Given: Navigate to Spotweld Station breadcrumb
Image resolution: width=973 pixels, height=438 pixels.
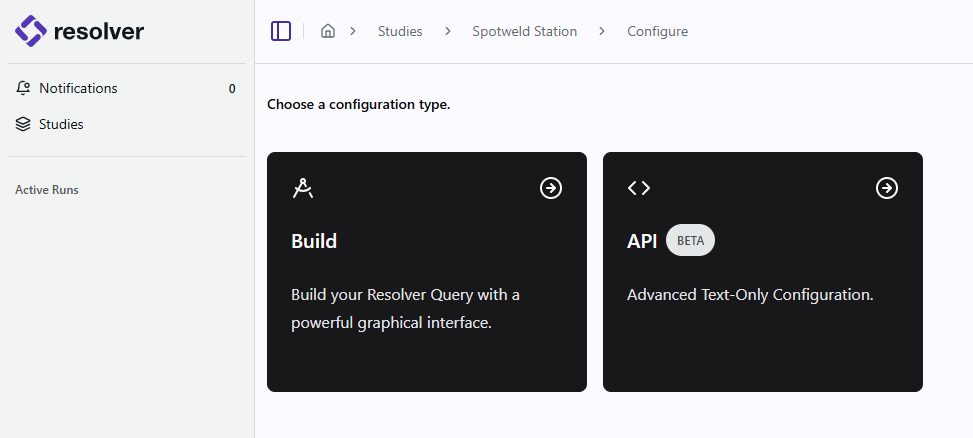Looking at the screenshot, I should [524, 31].
